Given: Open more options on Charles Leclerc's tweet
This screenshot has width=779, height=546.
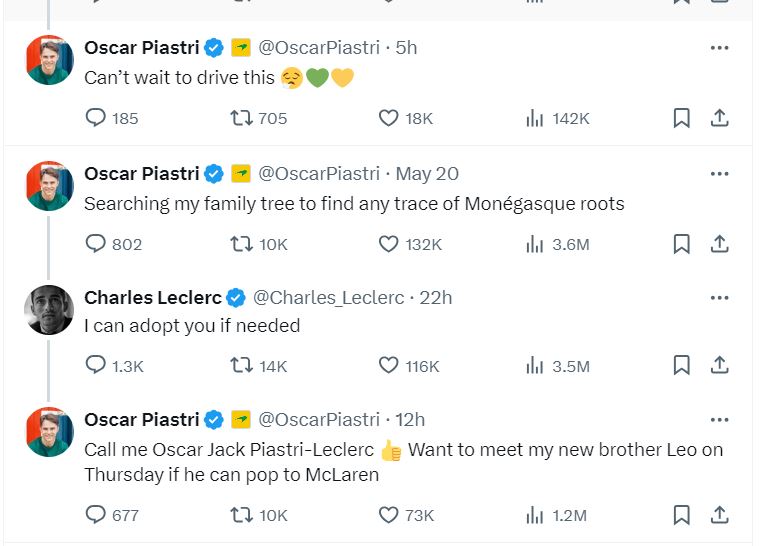Looking at the screenshot, I should 719,298.
